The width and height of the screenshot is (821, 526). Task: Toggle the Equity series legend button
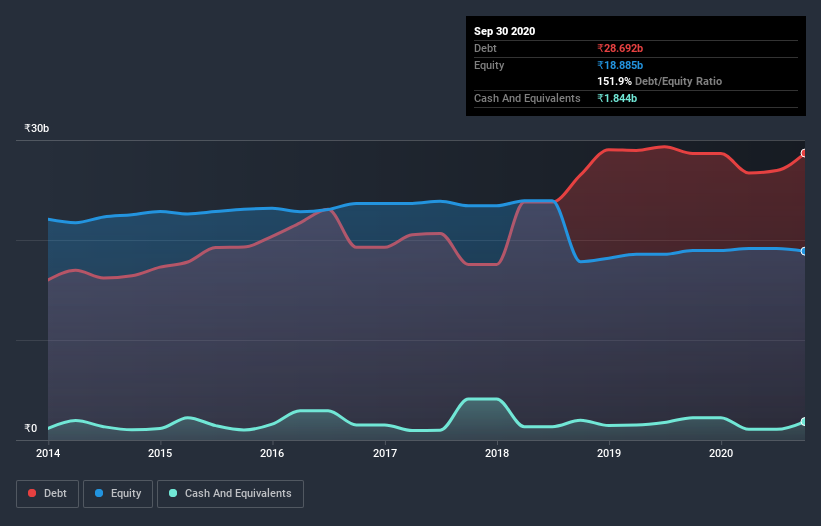pyautogui.click(x=118, y=494)
